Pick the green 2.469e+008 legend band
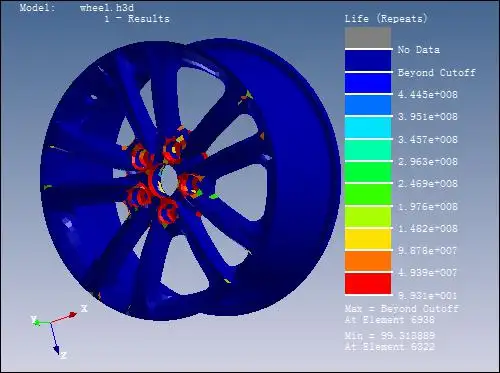Viewport: 500px width, 373px height. [368, 172]
